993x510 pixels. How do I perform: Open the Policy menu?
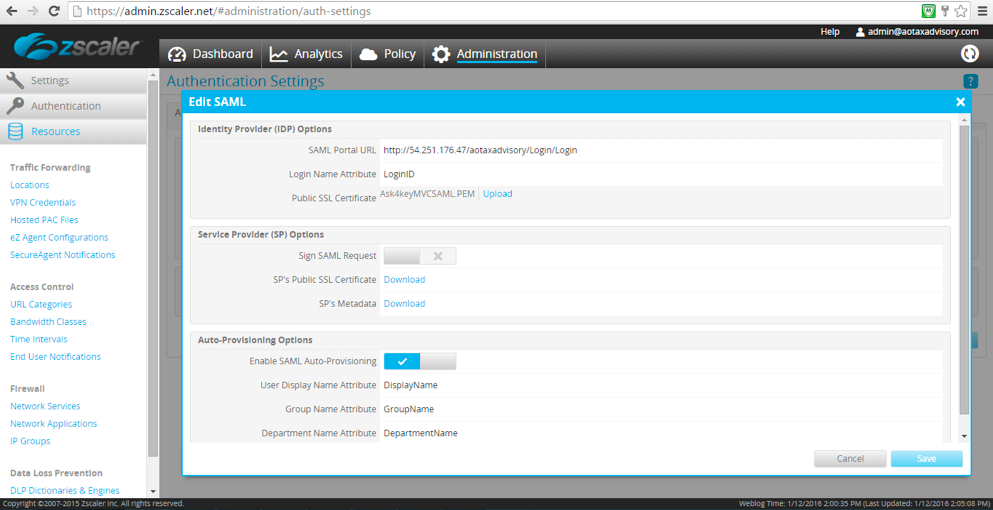388,54
